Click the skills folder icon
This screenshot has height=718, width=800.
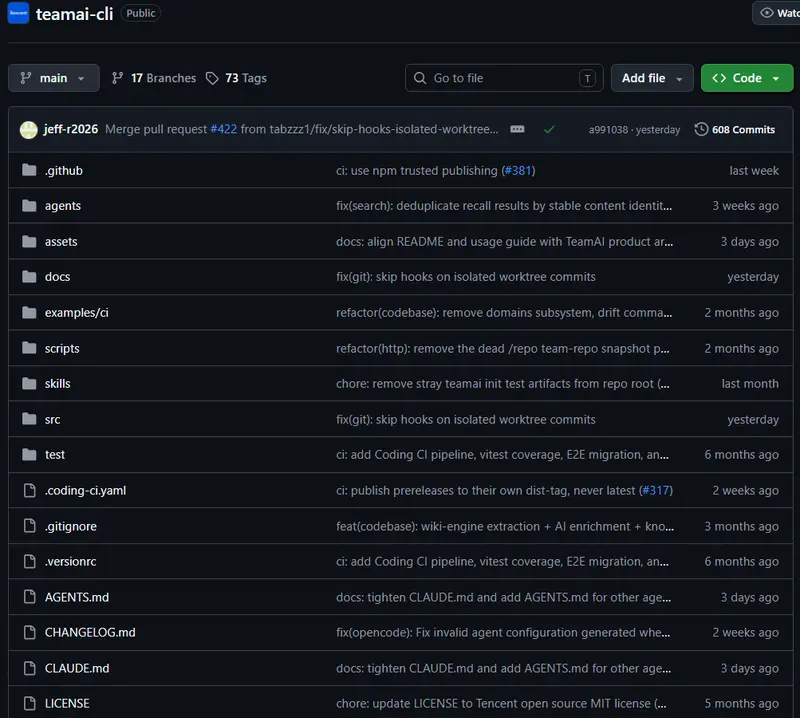click(x=30, y=383)
